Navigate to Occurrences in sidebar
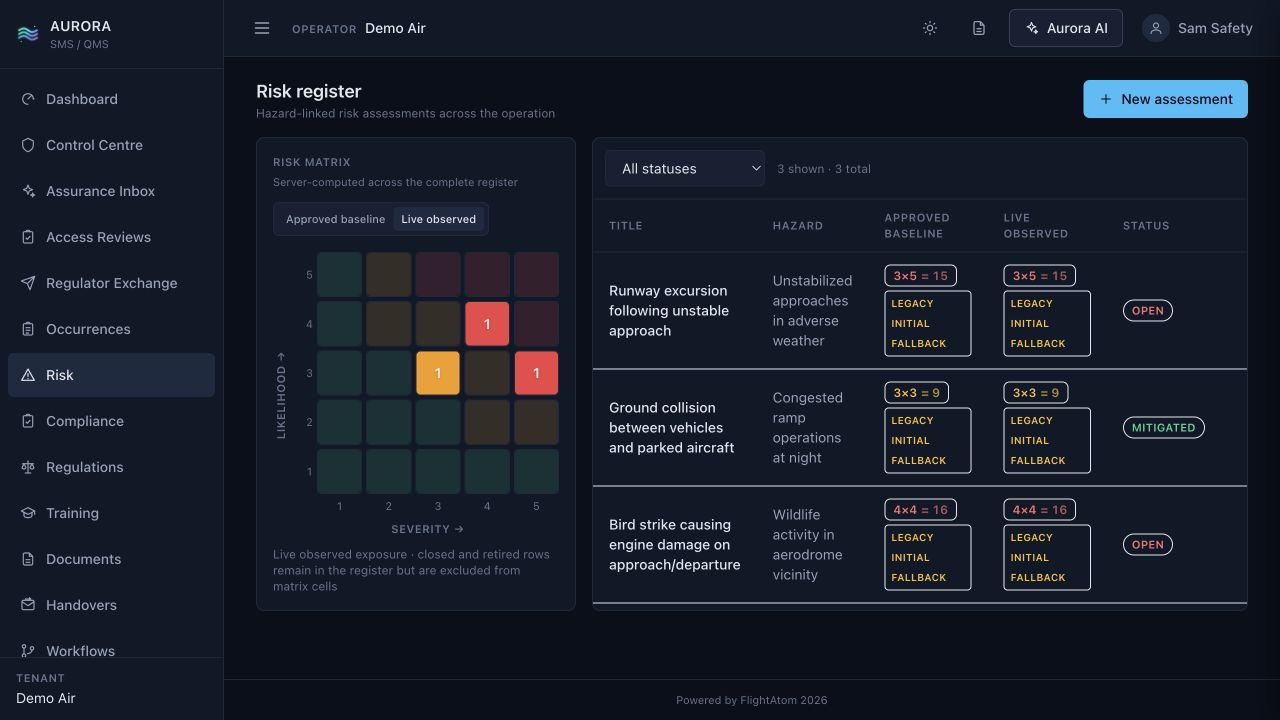The height and width of the screenshot is (720, 1280). (111, 329)
